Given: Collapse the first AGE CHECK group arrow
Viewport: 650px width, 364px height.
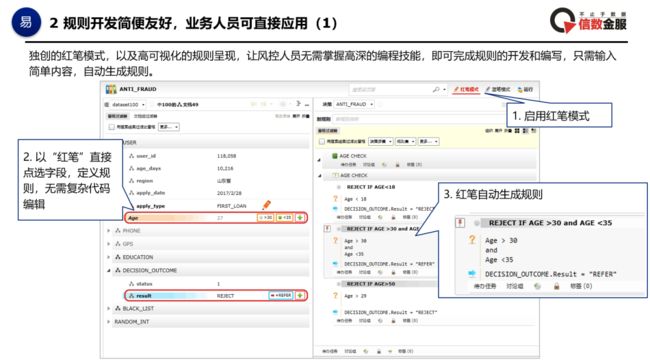Looking at the screenshot, I should [x=319, y=160].
